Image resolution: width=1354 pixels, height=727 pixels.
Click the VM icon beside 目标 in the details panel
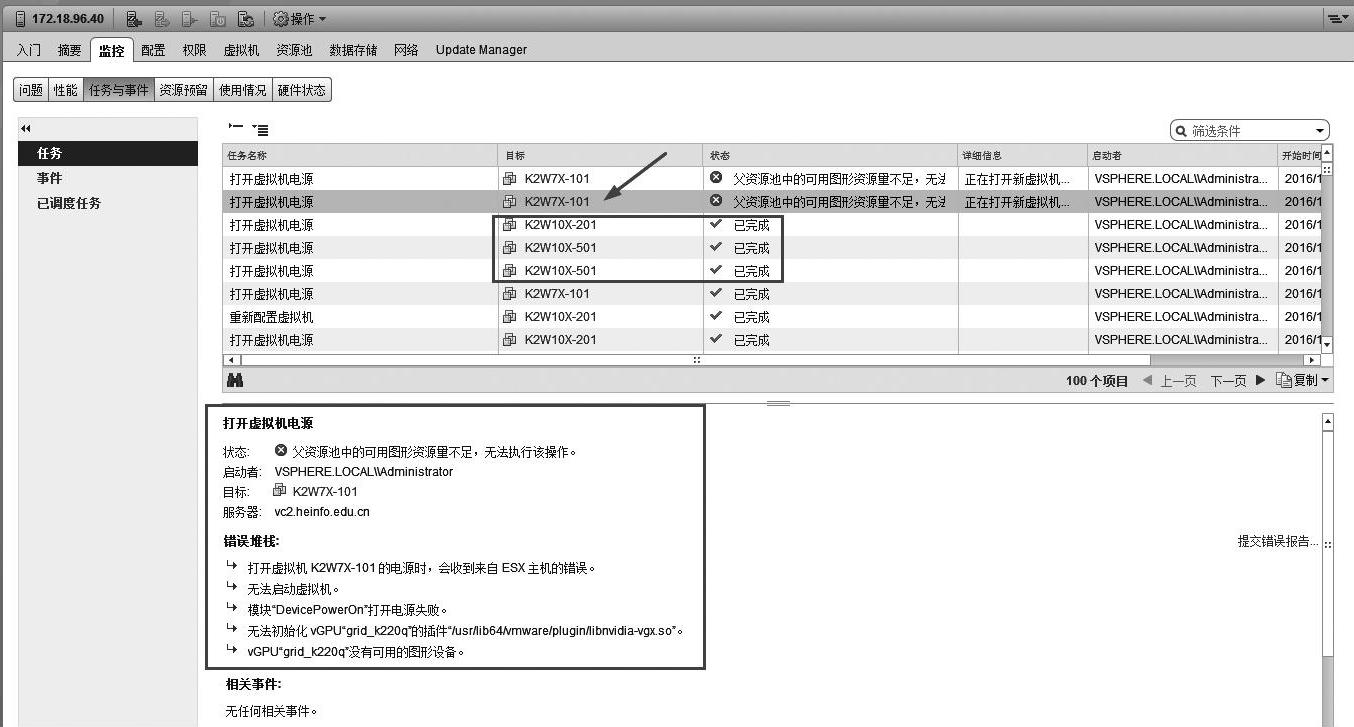click(x=279, y=491)
